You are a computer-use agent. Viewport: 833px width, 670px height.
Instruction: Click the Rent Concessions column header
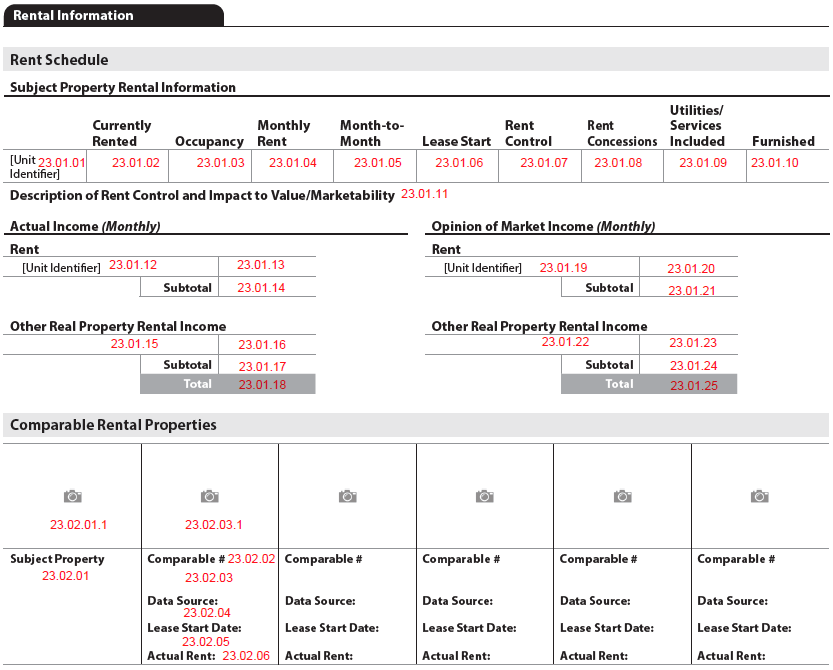(622, 133)
